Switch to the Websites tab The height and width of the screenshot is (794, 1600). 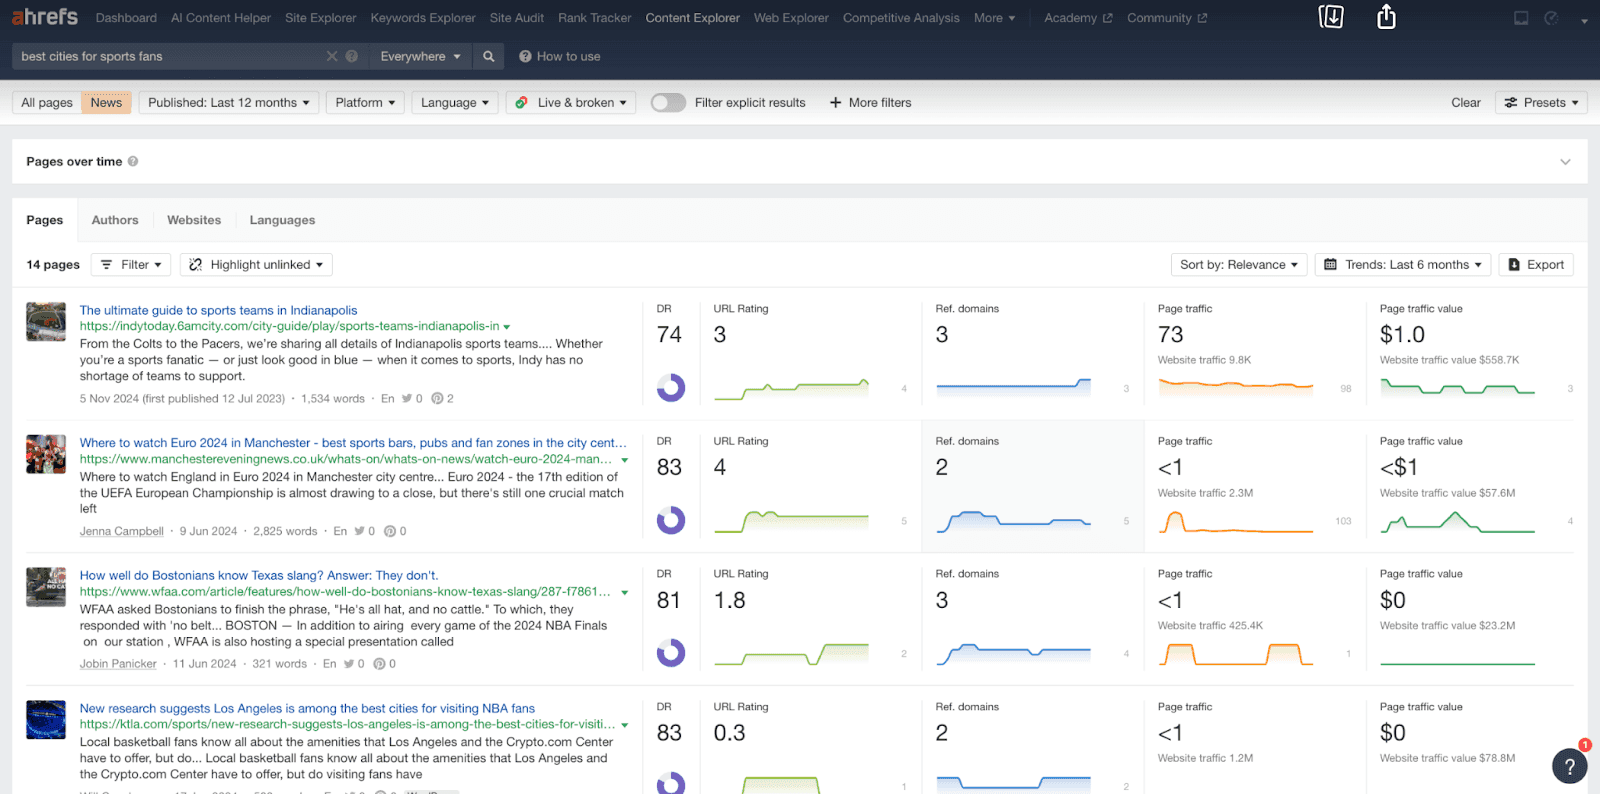[194, 220]
